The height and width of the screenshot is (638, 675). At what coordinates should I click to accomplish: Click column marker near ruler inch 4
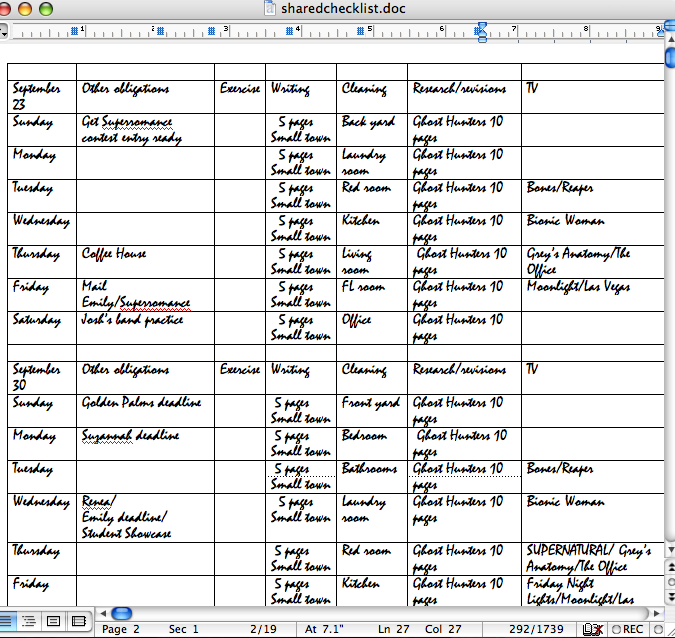pos(290,31)
